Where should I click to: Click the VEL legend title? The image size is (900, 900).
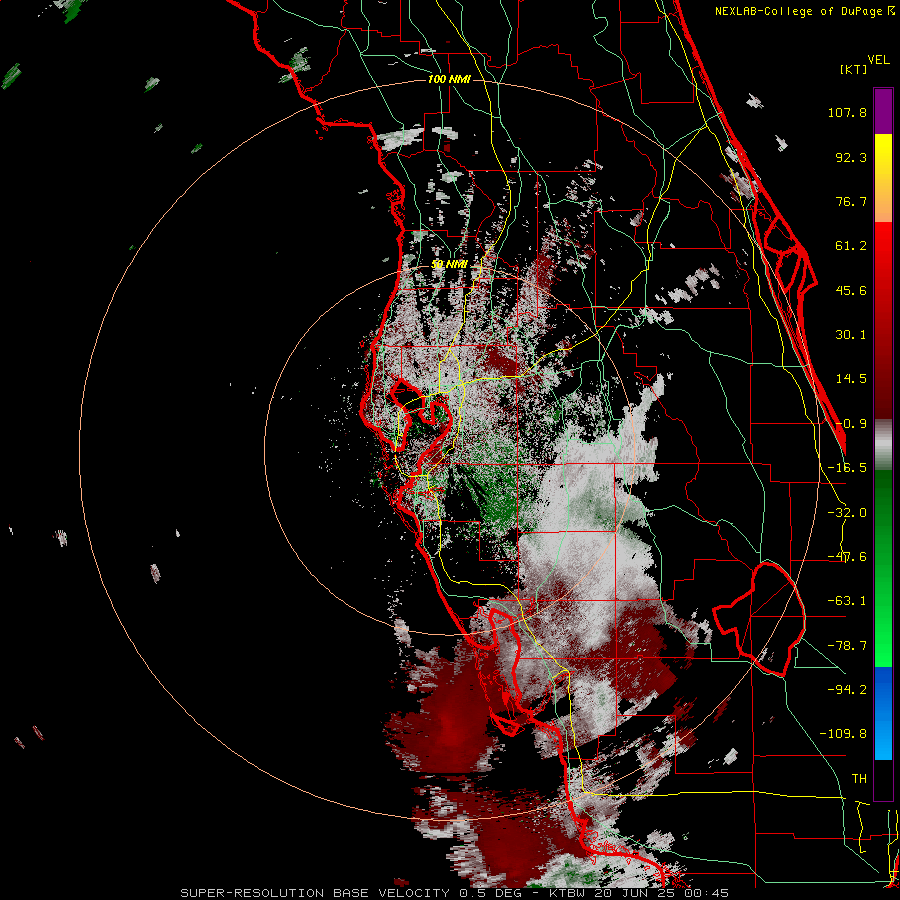879,60
